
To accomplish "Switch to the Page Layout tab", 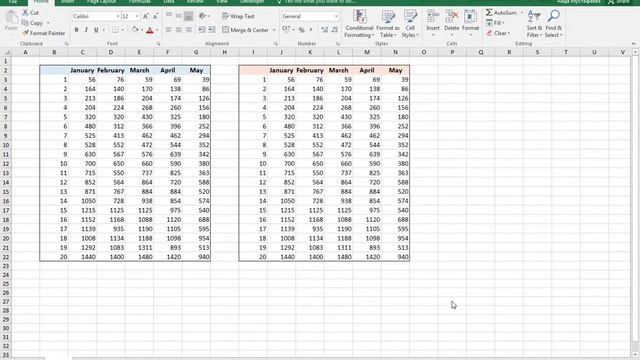I will (x=101, y=2).
